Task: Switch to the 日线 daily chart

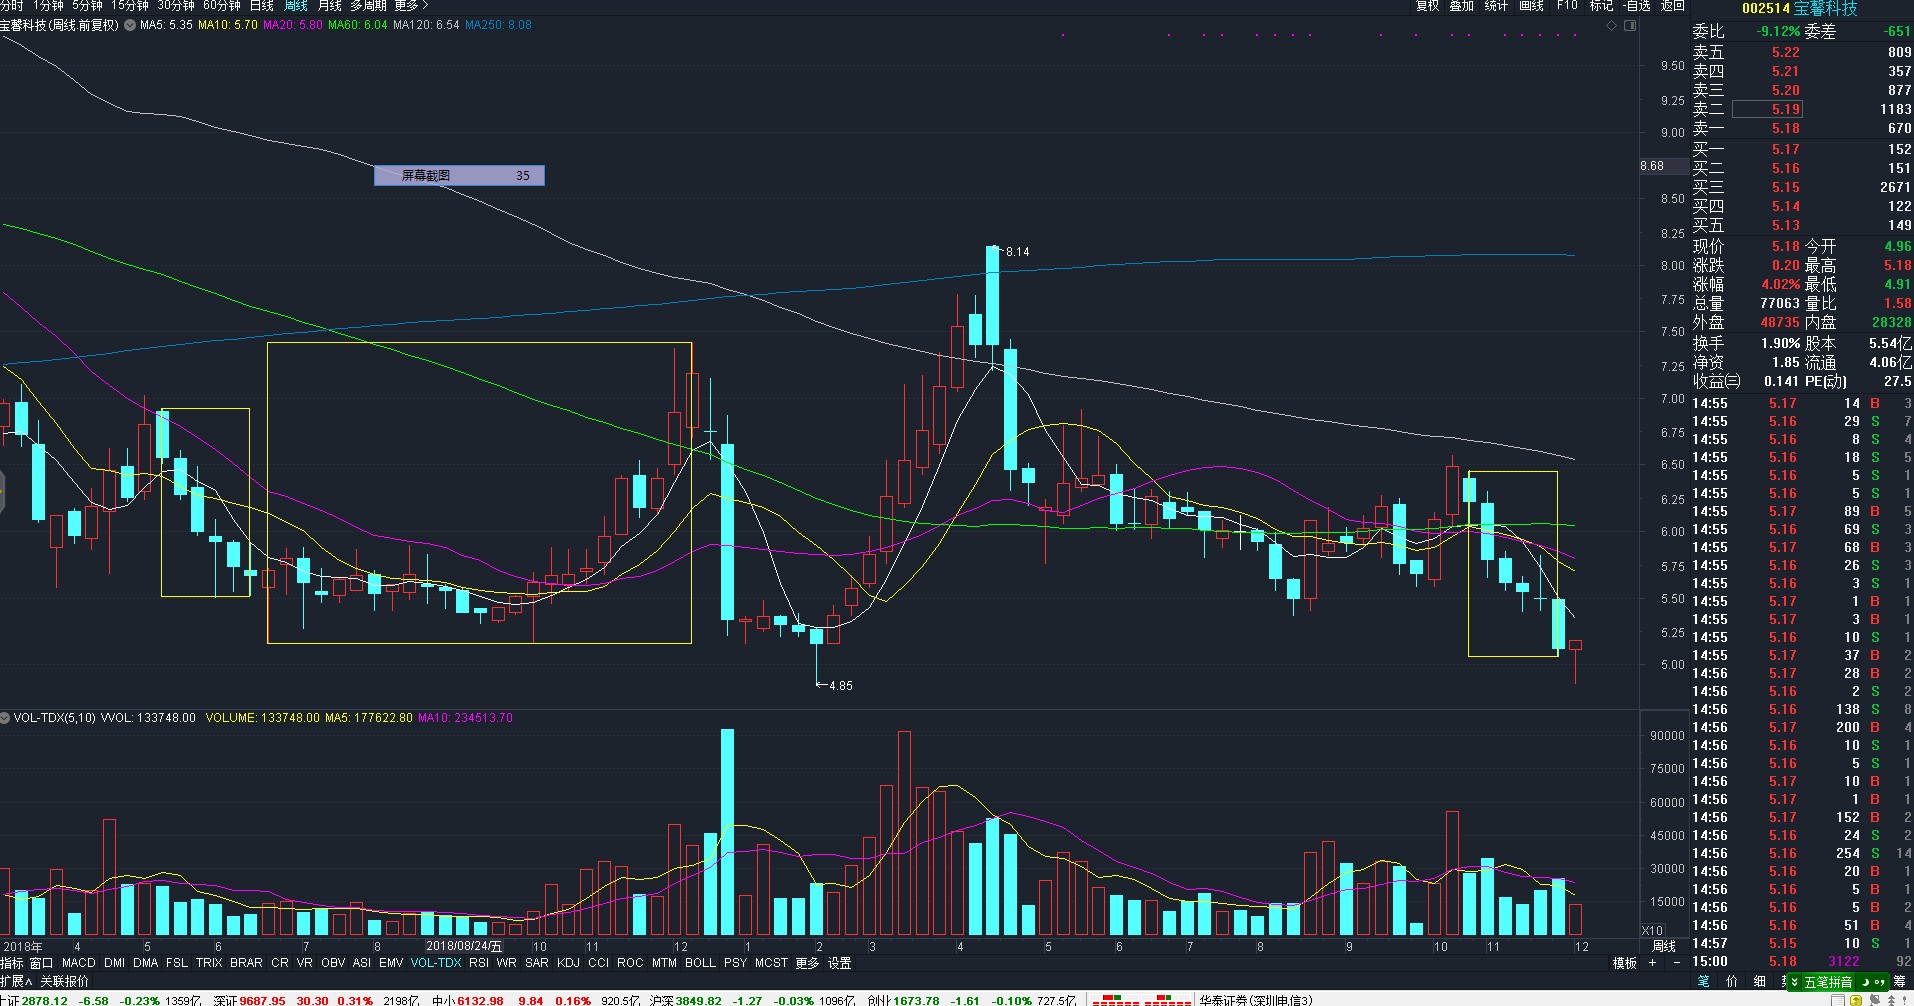Action: [262, 6]
